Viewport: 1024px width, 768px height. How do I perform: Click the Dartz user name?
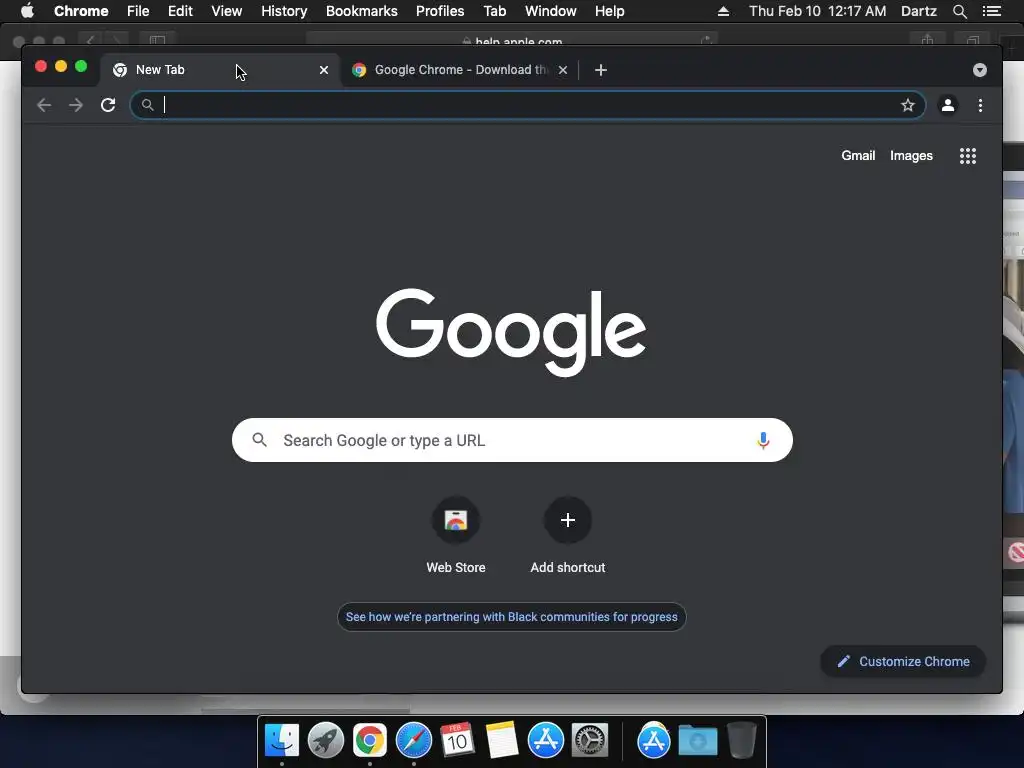[918, 11]
